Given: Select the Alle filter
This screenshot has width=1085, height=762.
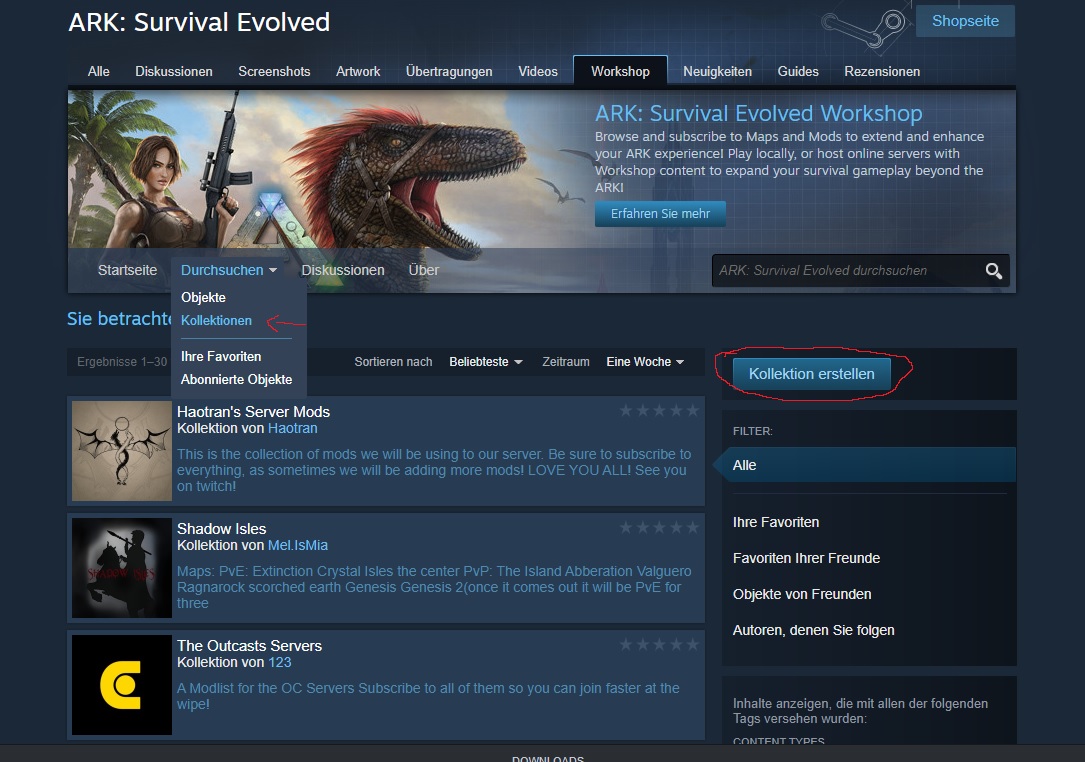Looking at the screenshot, I should (869, 465).
